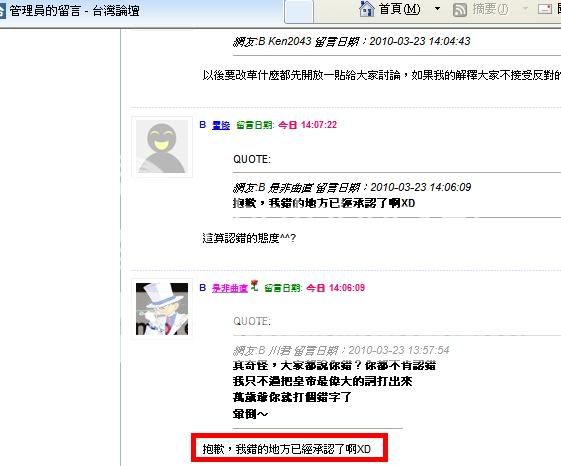Select the 管理員的留言 - 台灣論壇 tab
The height and width of the screenshot is (466, 561).
141,12
